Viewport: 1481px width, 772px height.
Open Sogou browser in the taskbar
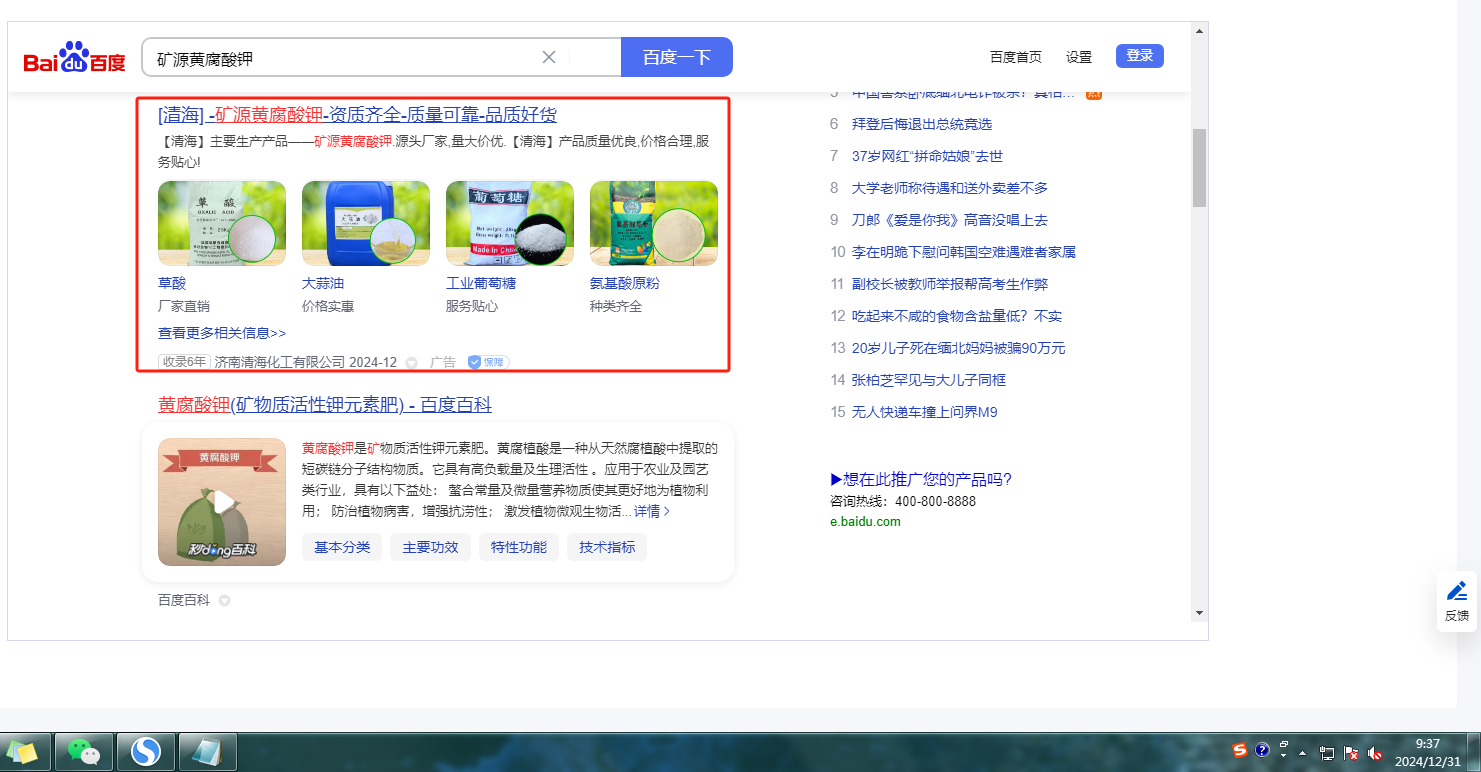[x=146, y=751]
